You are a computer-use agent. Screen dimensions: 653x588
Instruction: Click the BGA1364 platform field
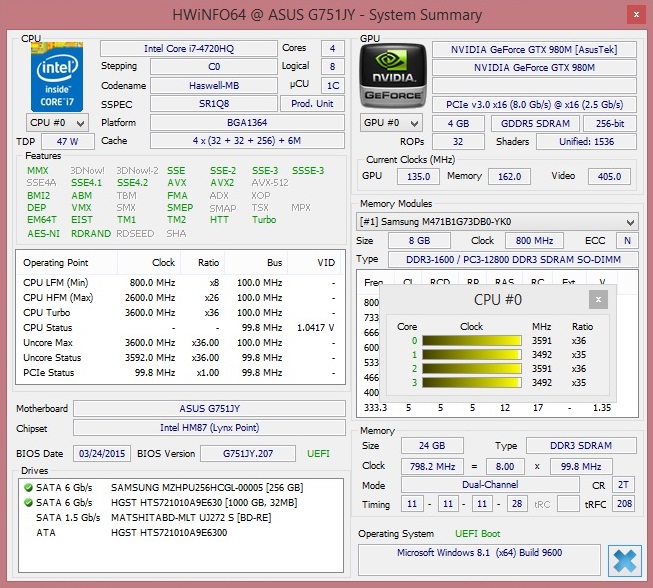(247, 123)
